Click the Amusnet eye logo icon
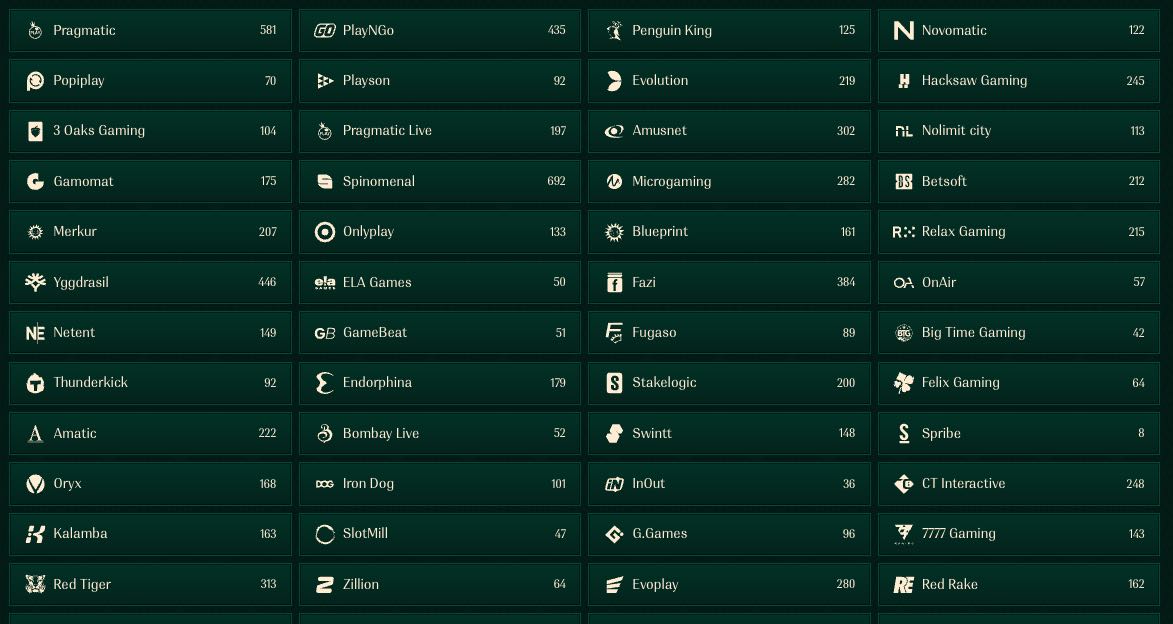The width and height of the screenshot is (1173, 624). tap(614, 131)
